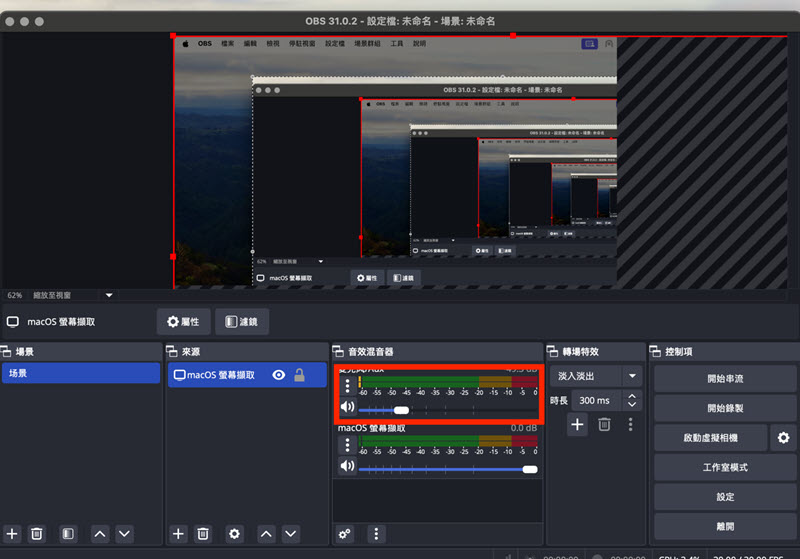
Task: Add a new source with plus icon
Action: tap(178, 534)
